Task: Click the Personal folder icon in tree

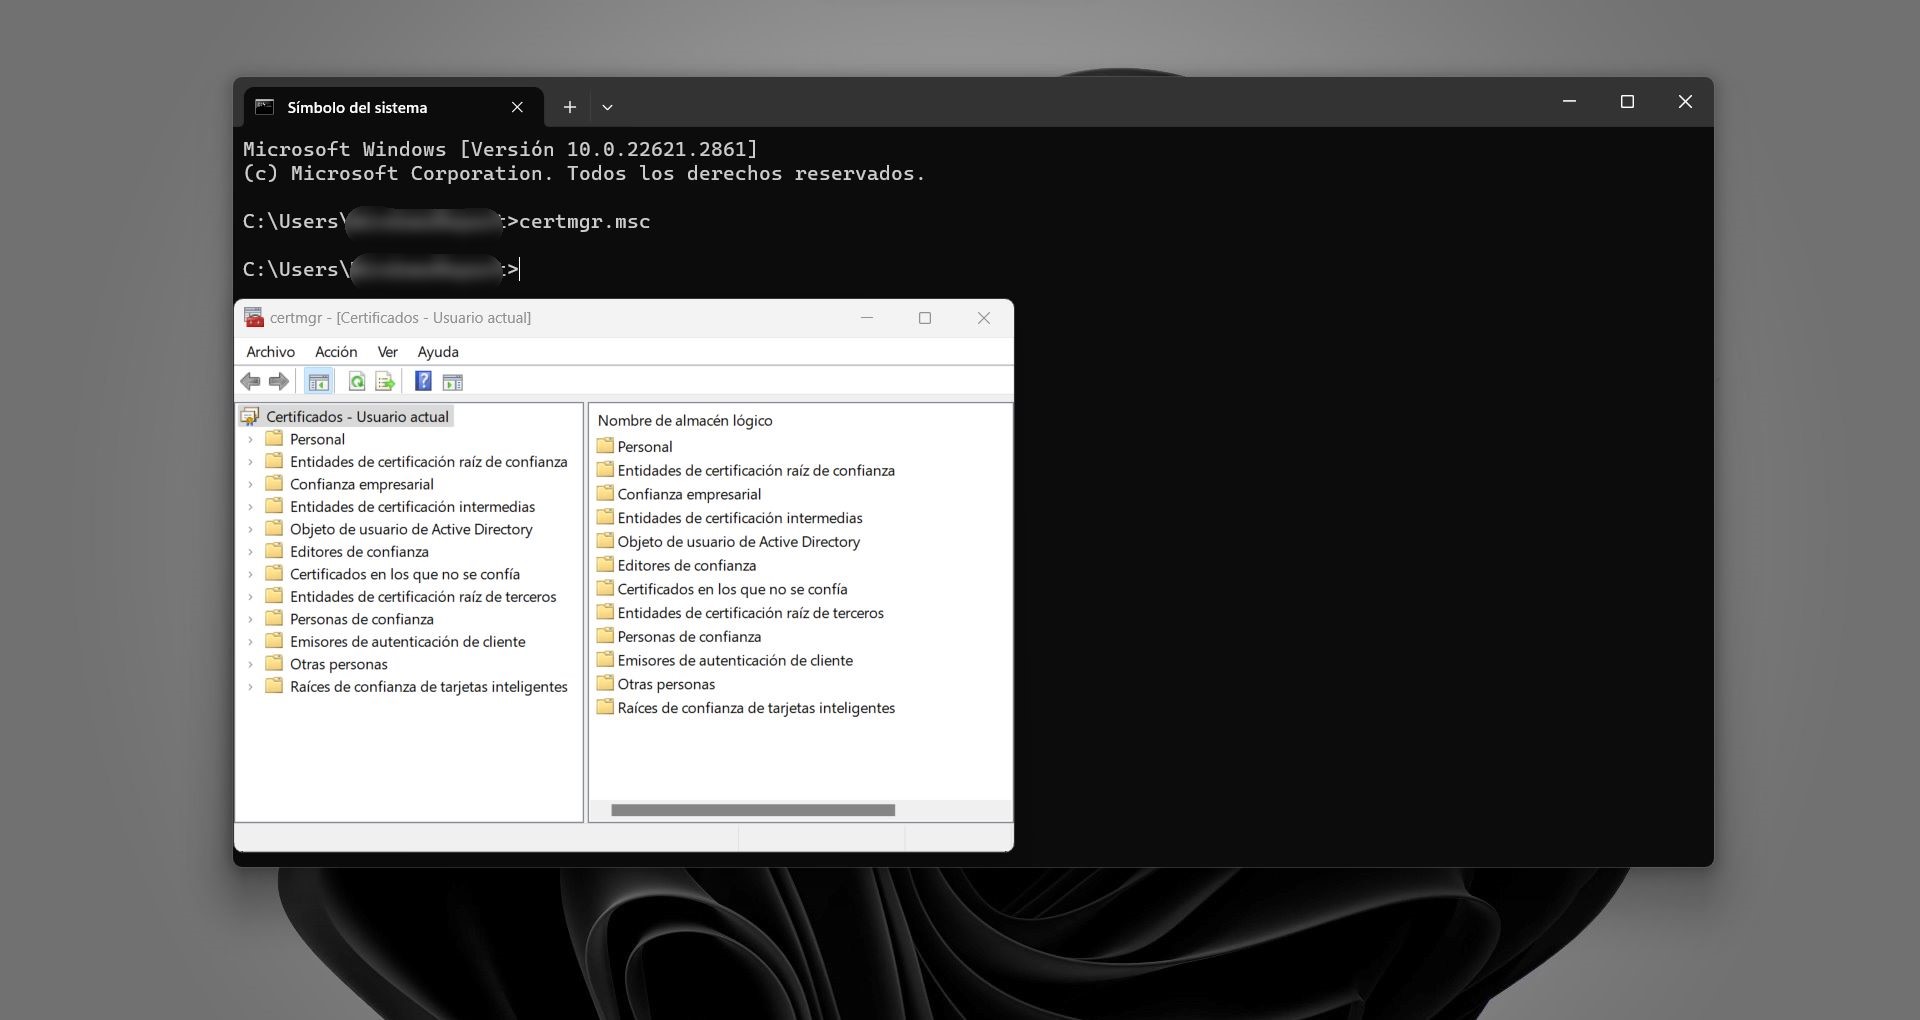Action: 274,438
